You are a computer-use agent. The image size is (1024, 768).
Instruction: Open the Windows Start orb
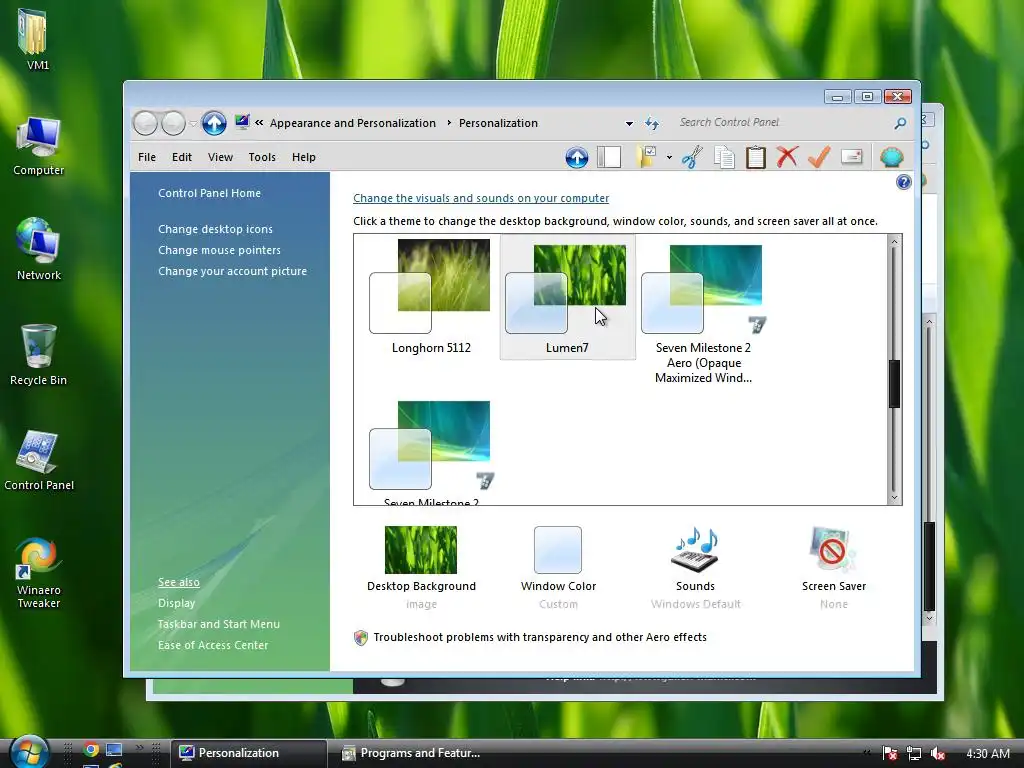(x=29, y=752)
